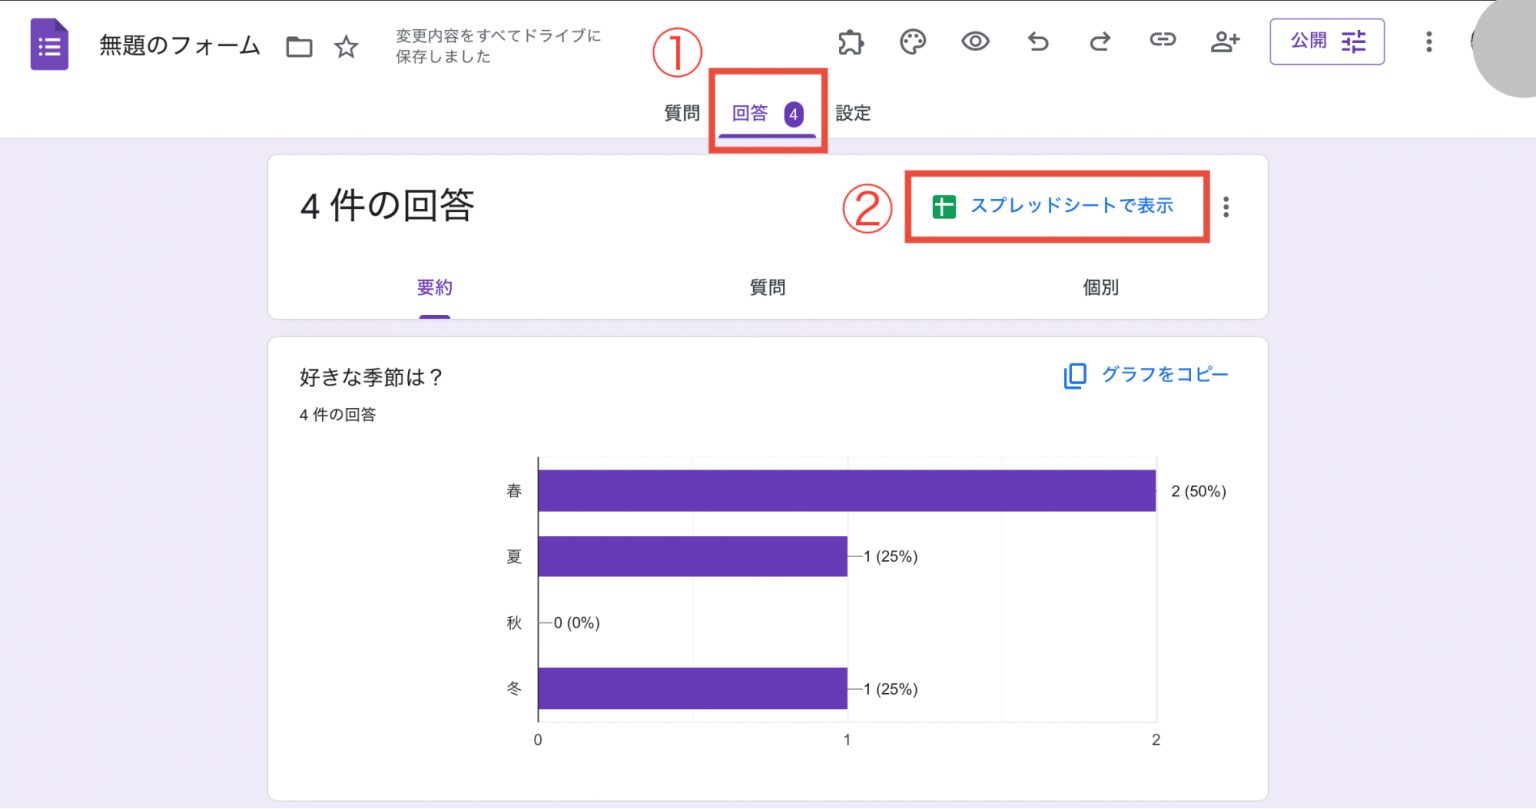
Task: Copy the form link via link icon
Action: point(1162,41)
